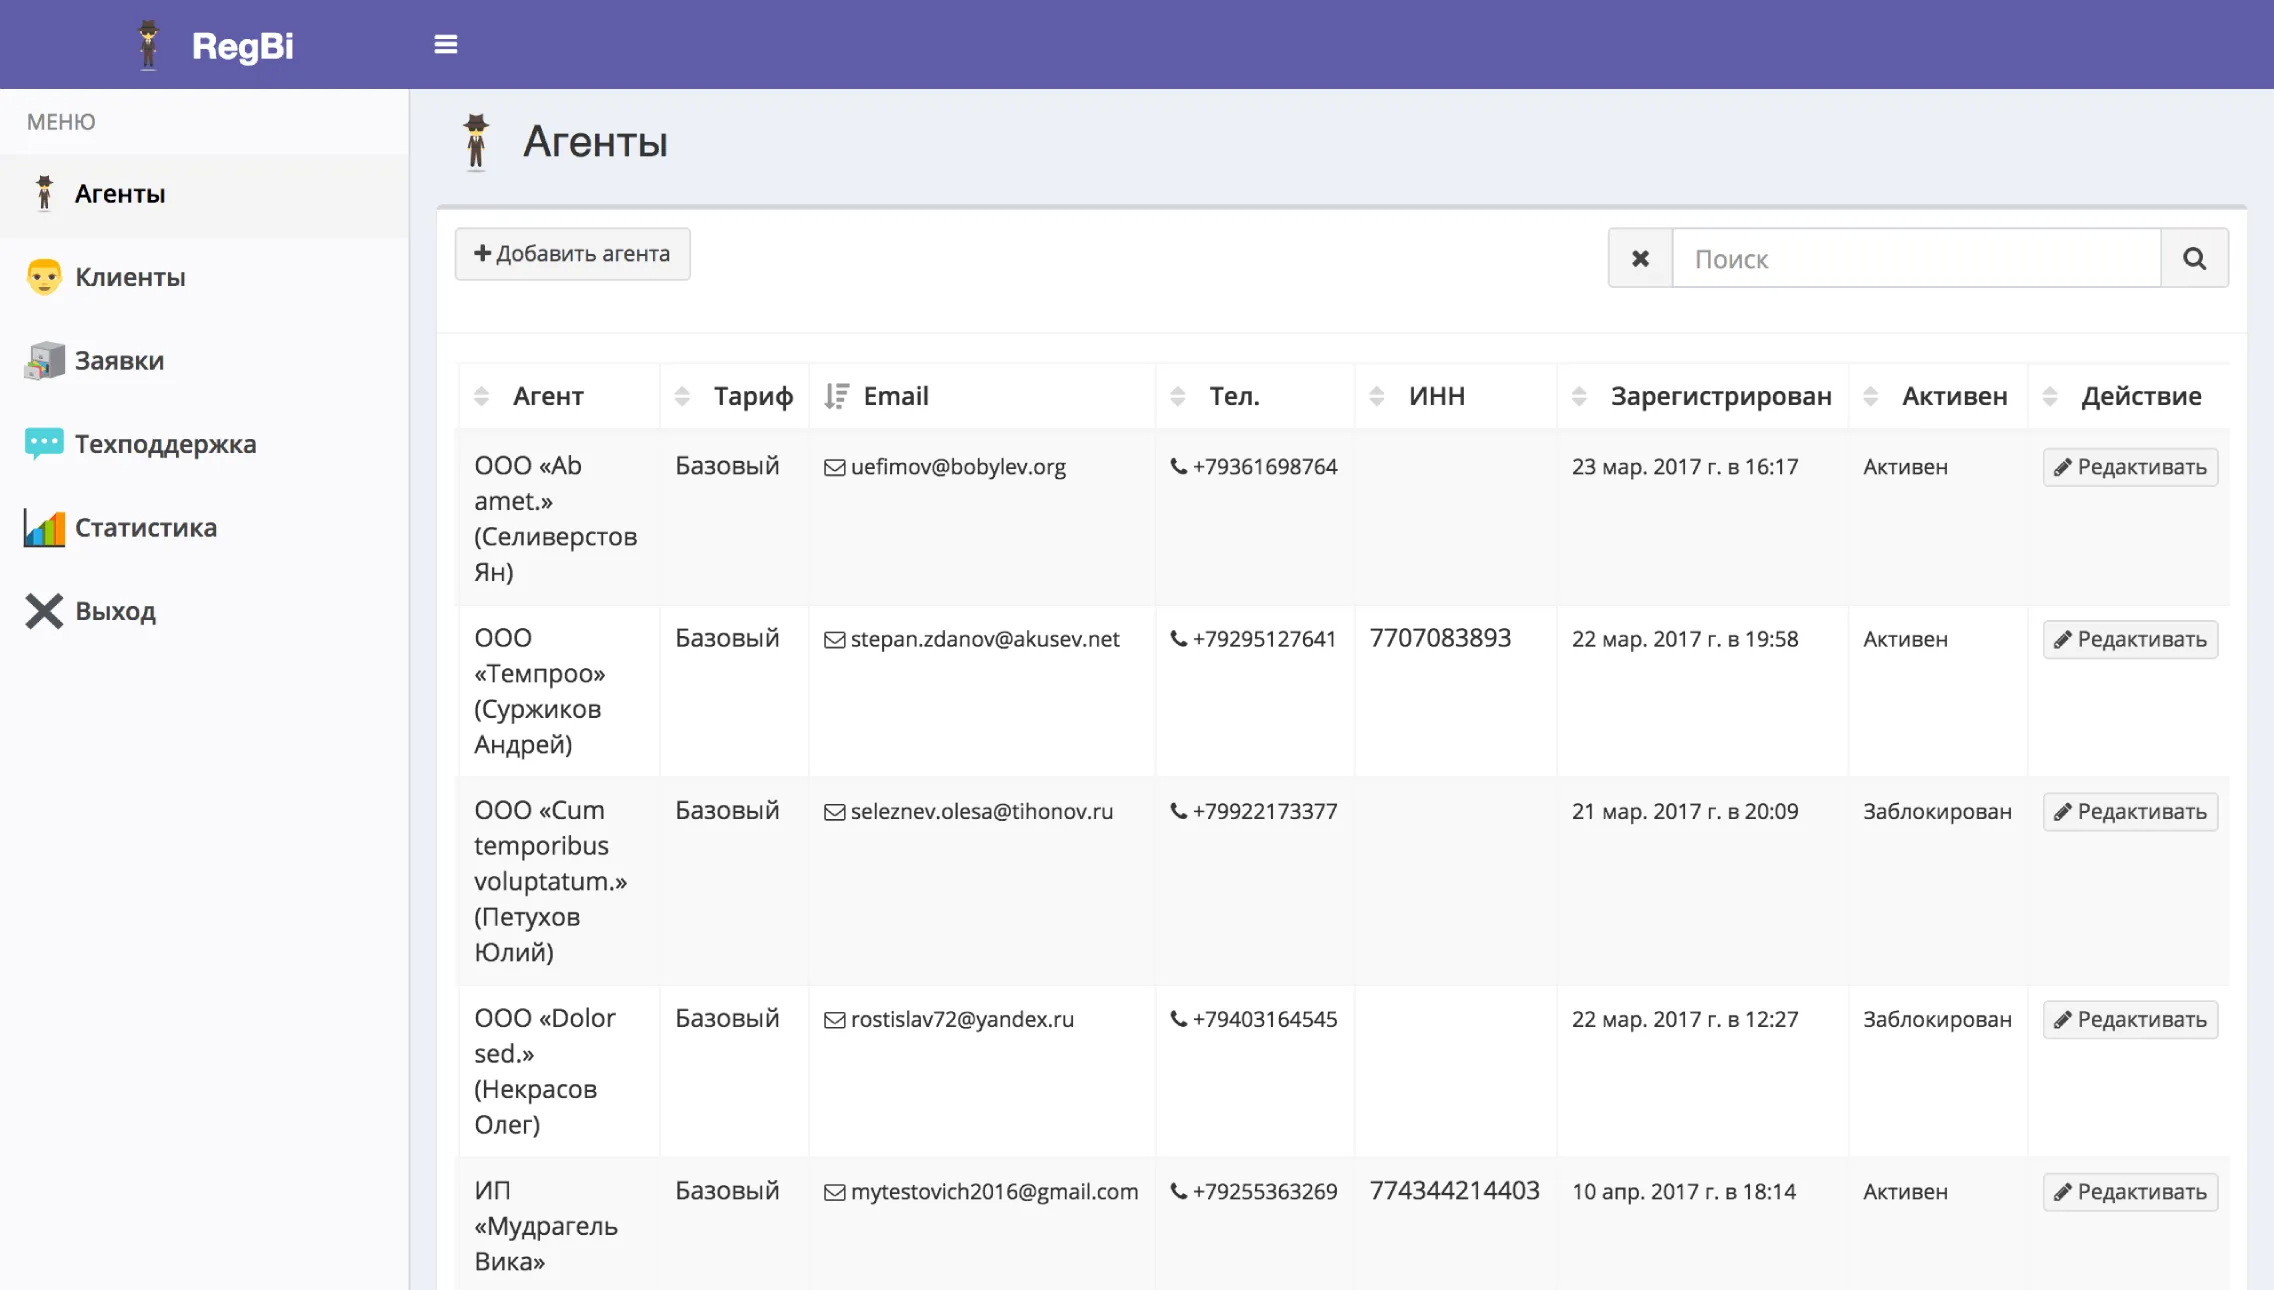Open the Агенты section from sidebar menu
Image resolution: width=2274 pixels, height=1290 pixels.
click(120, 194)
